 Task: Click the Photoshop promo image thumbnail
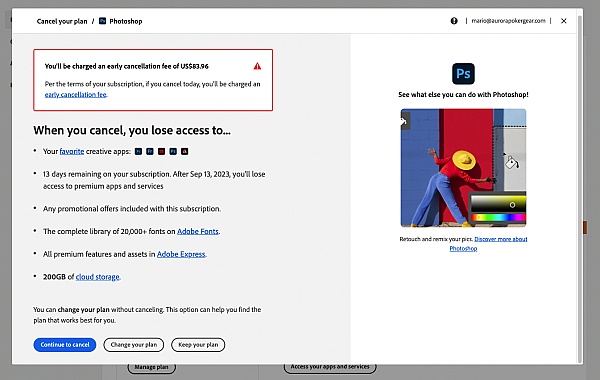click(463, 168)
